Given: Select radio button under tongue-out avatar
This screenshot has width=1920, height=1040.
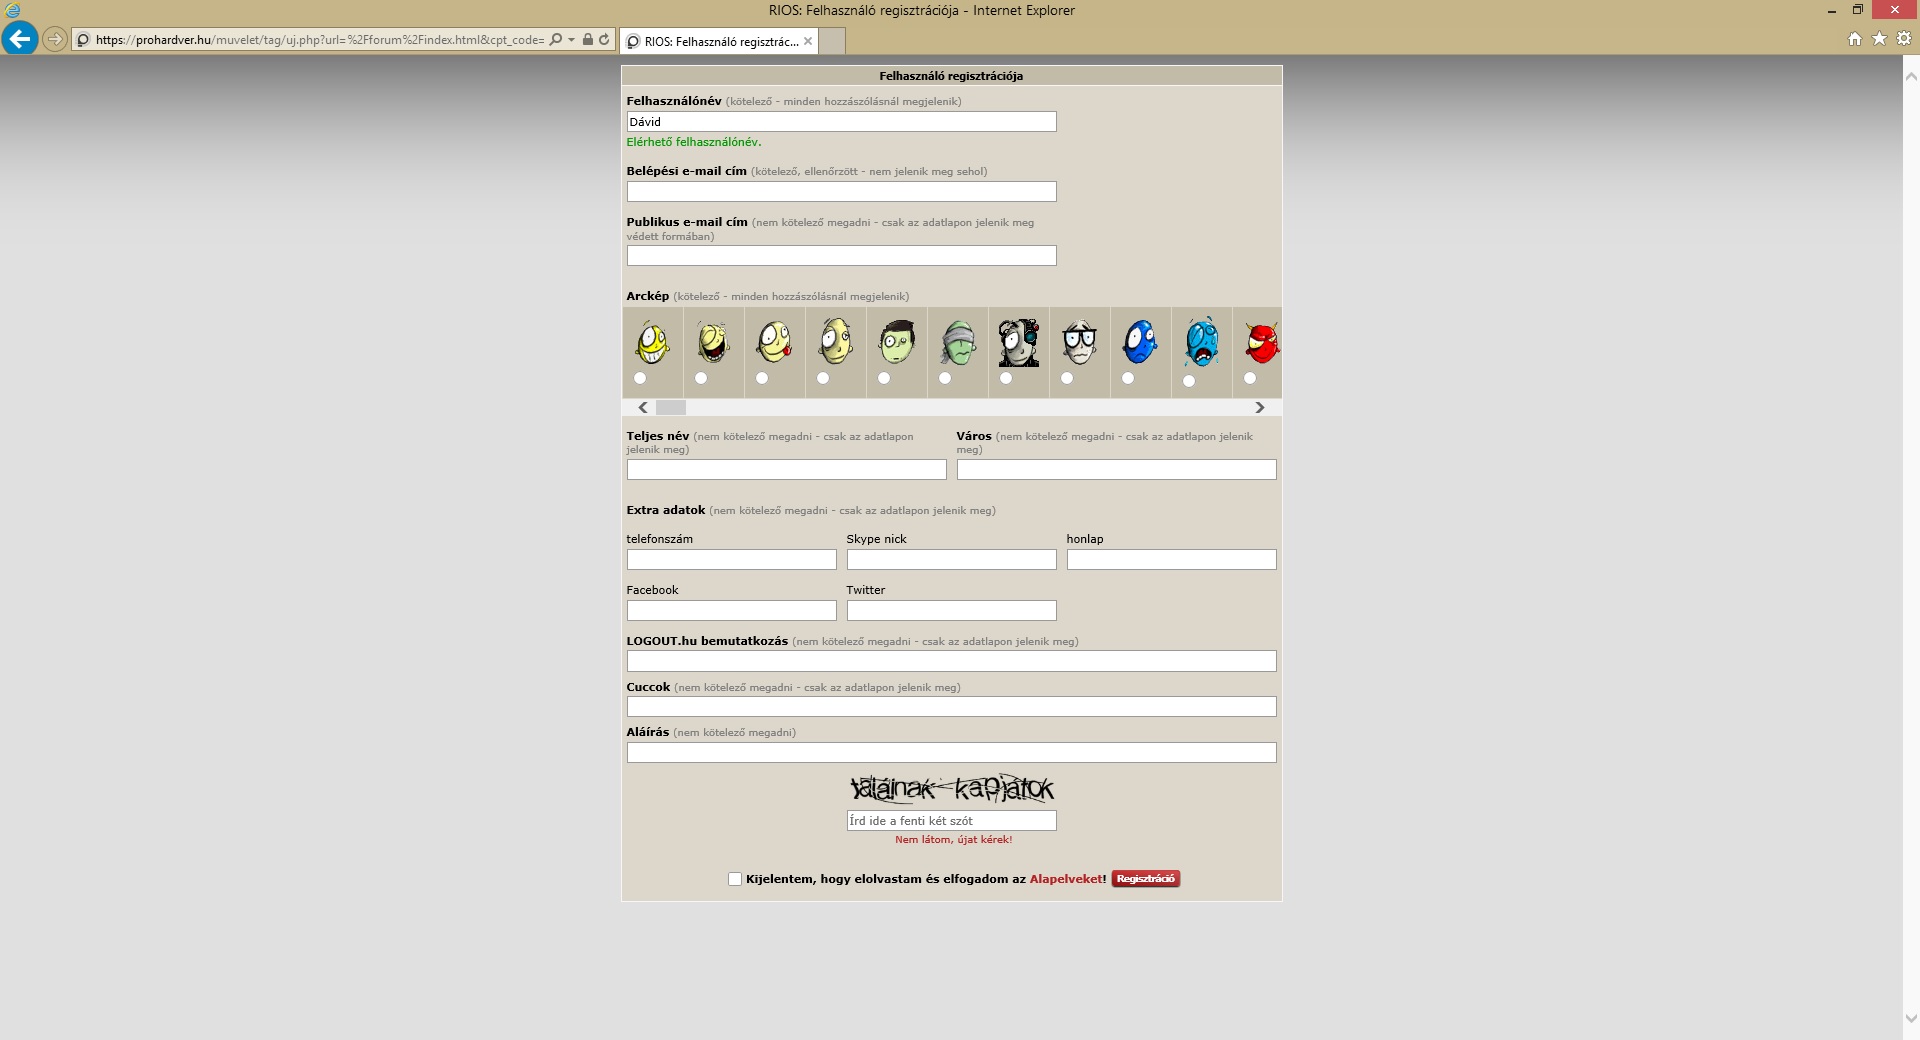Looking at the screenshot, I should (762, 378).
